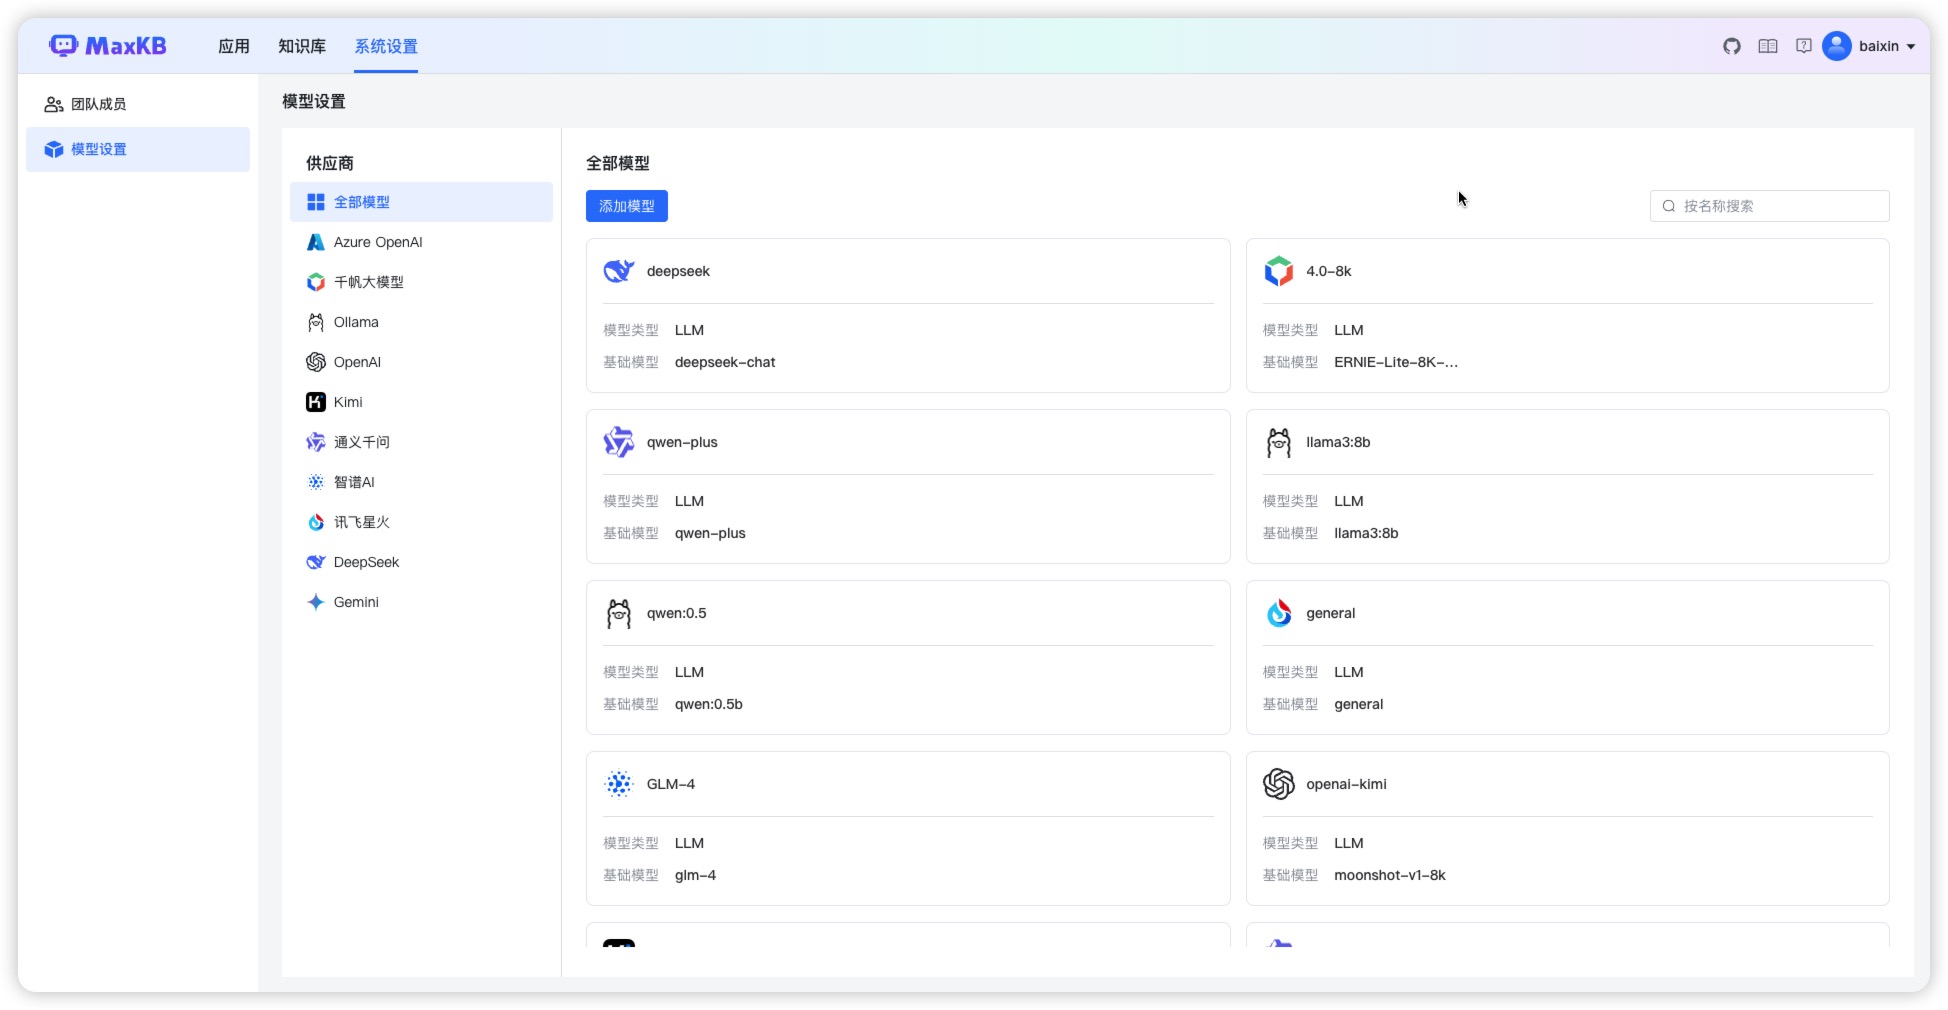Open the deepseek model card title
Screen dimensions: 1948x1010
coord(678,271)
